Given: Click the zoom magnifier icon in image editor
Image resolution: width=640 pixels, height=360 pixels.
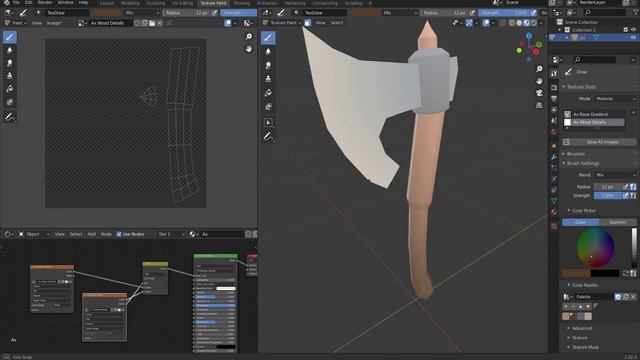Looking at the screenshot, I should coord(249,37).
